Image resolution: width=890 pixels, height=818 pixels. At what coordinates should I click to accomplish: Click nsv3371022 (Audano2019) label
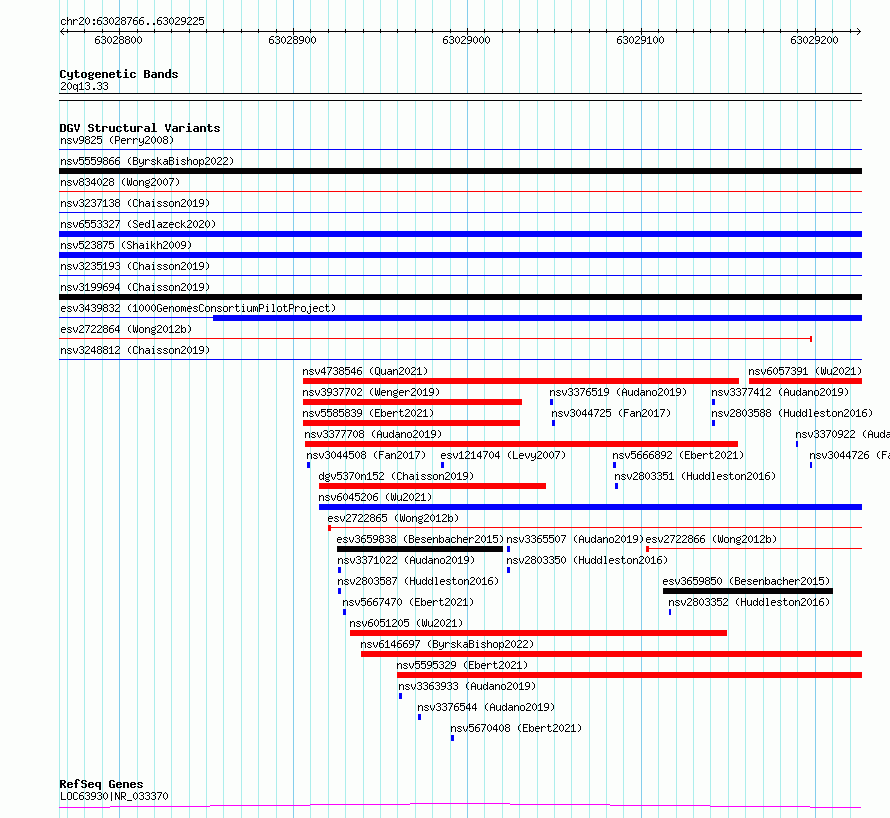[406, 560]
